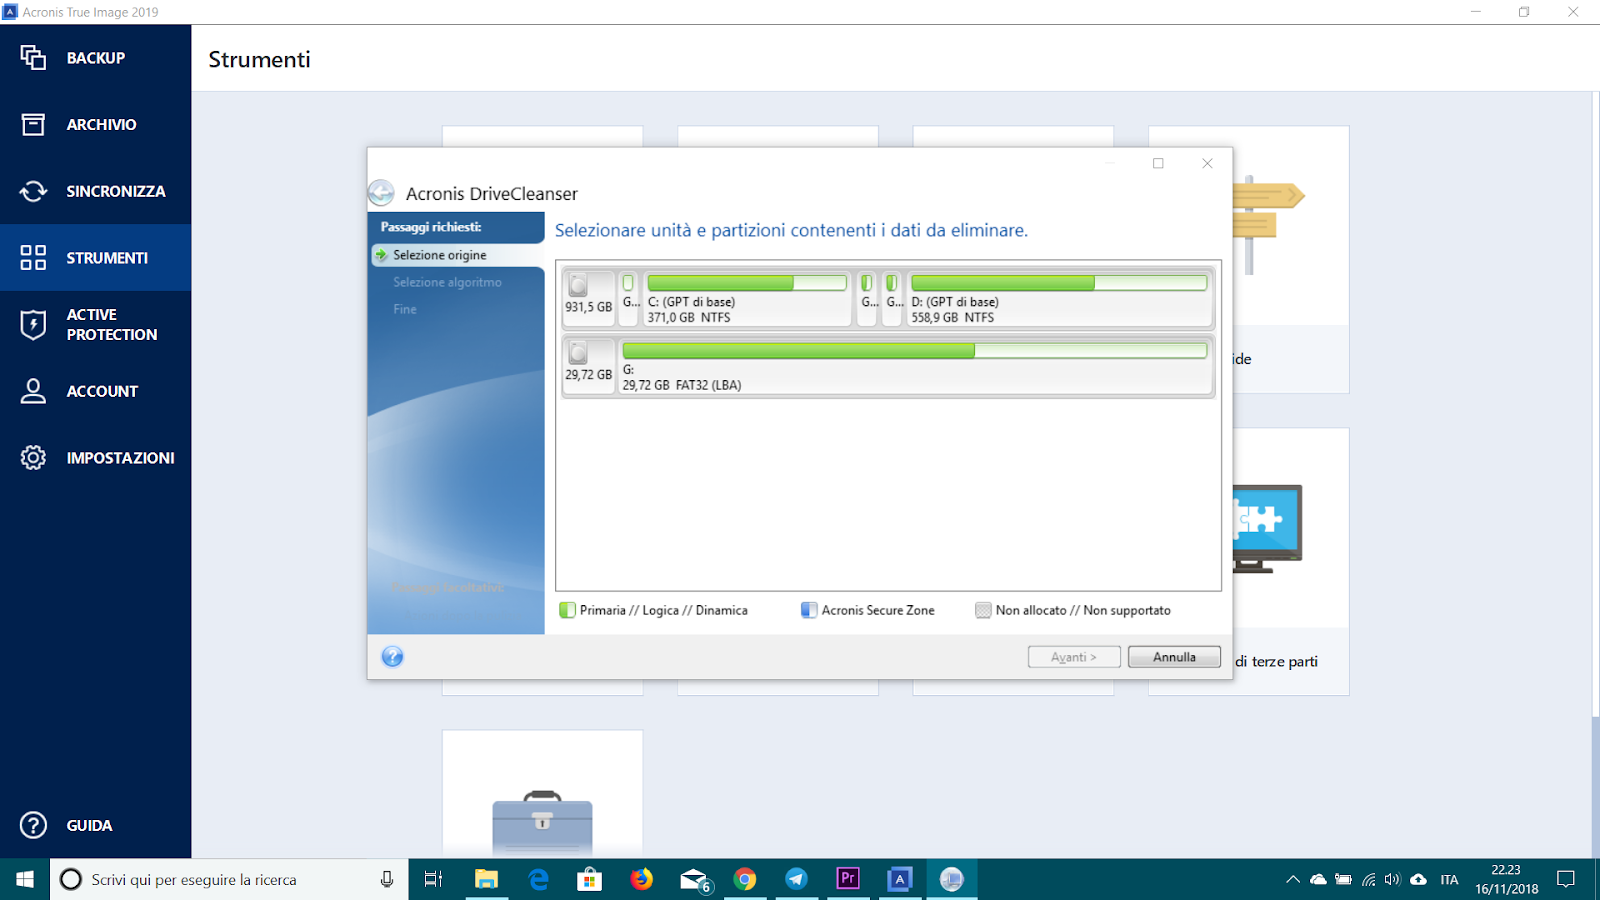
Task: Switch to Acronis True Image taskbar icon
Action: tap(900, 879)
